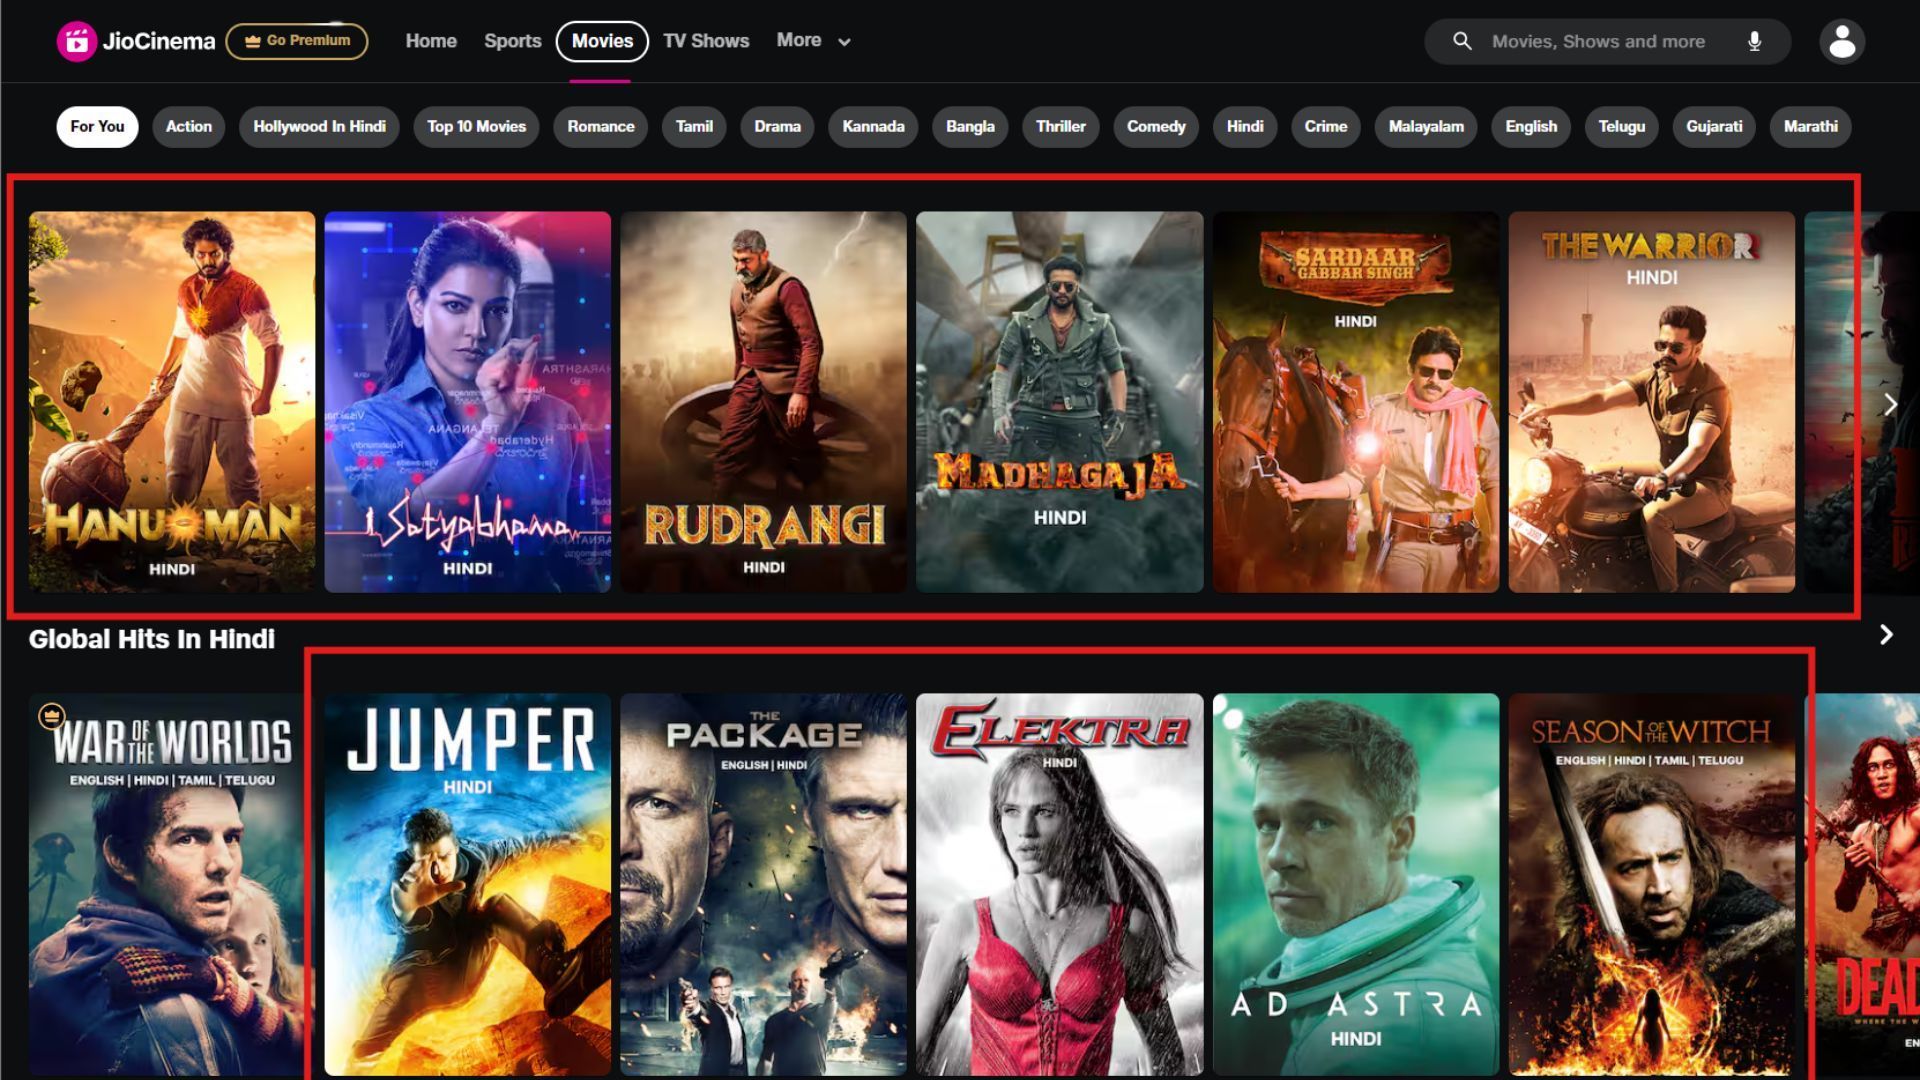
Task: Choose Hindi language chip
Action: click(x=1245, y=127)
